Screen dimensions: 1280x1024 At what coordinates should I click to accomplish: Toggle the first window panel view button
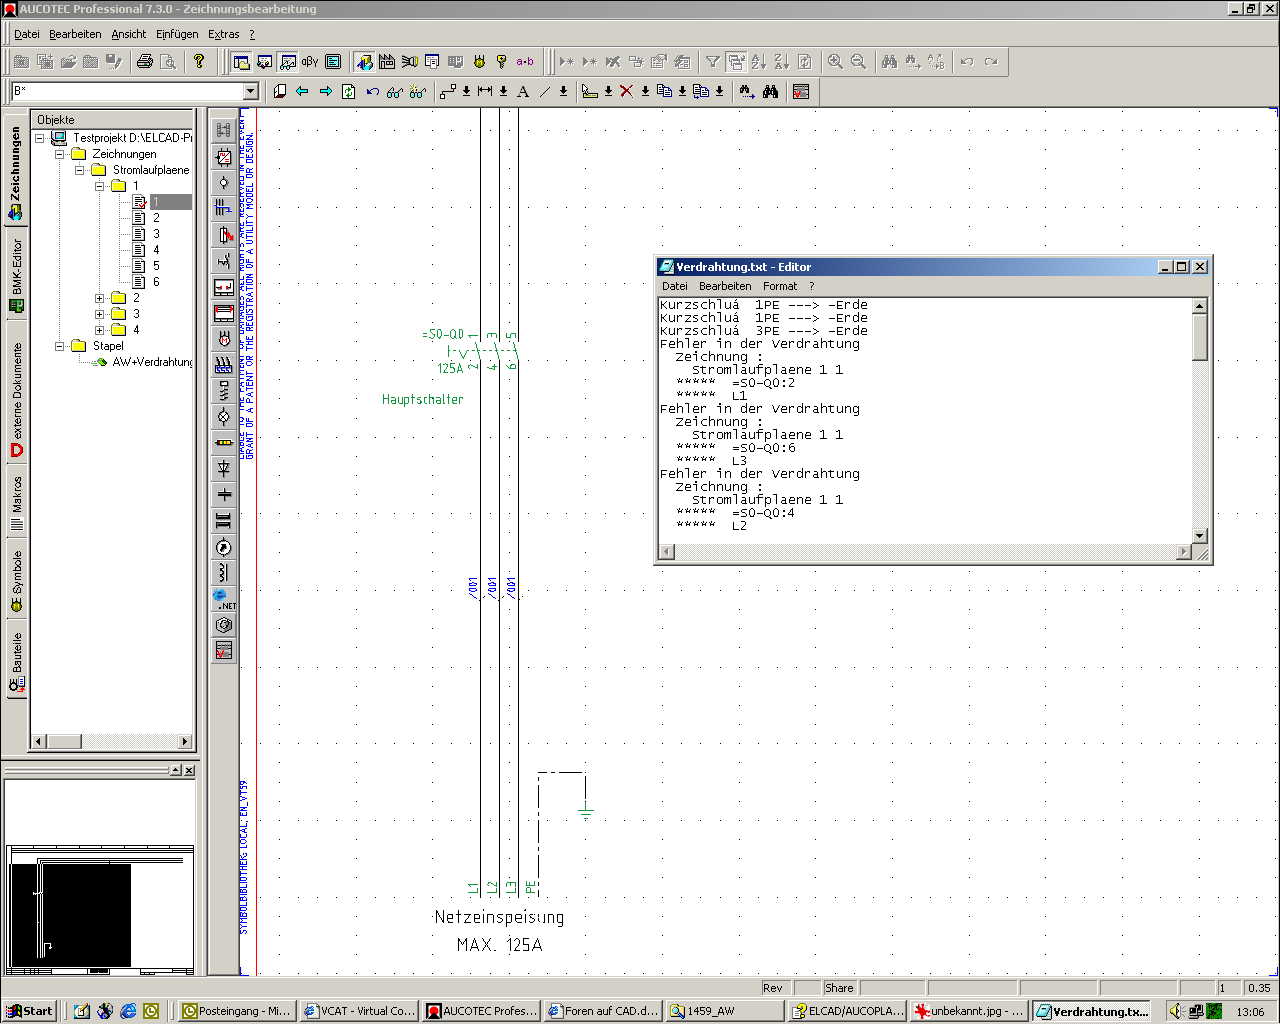[x=242, y=62]
